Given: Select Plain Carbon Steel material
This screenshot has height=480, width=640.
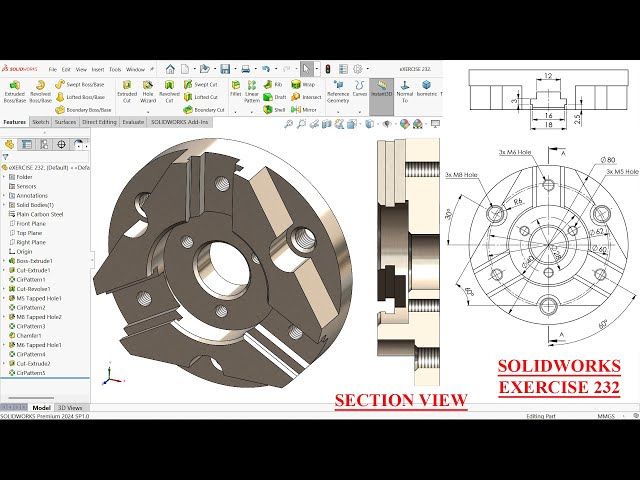Looking at the screenshot, I should click(36, 214).
